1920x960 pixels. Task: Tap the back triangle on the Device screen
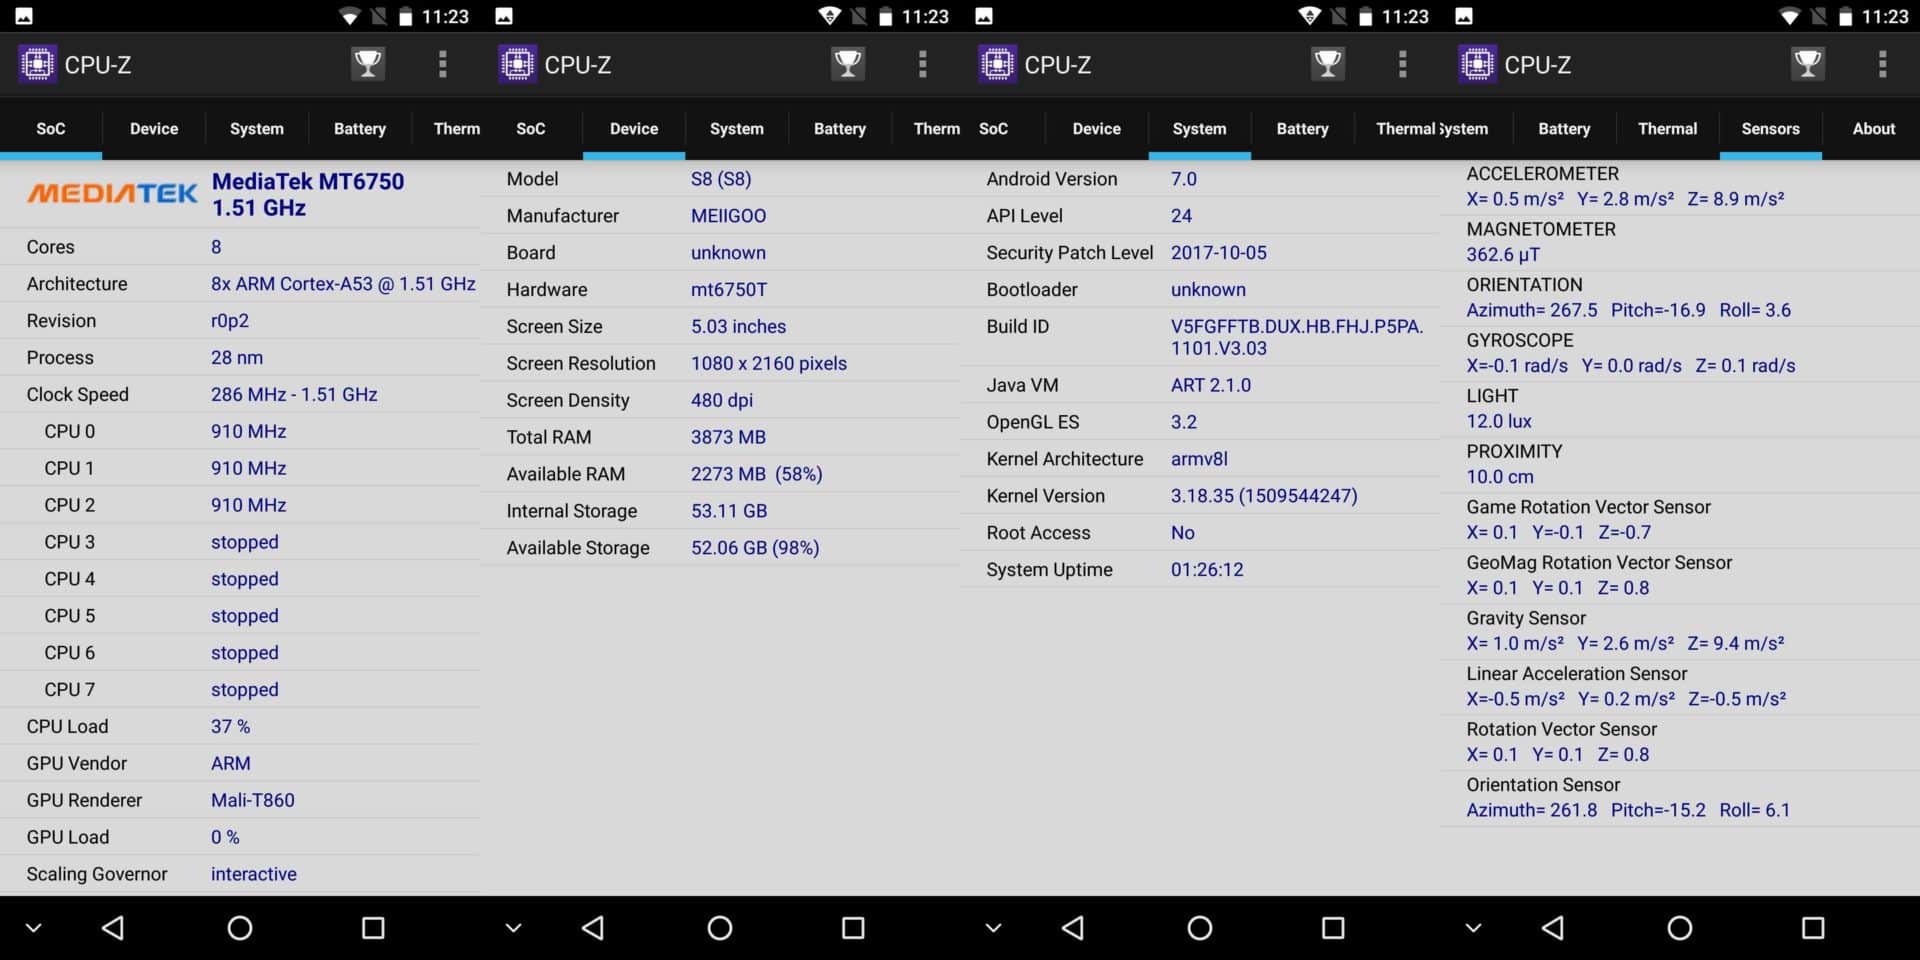coord(593,928)
